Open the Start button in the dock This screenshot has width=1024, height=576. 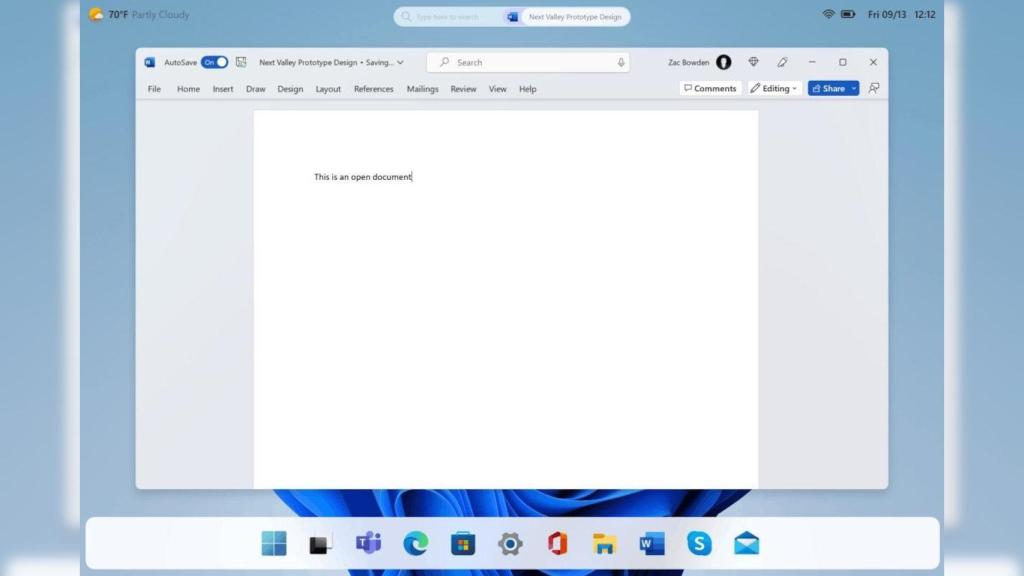pos(274,543)
